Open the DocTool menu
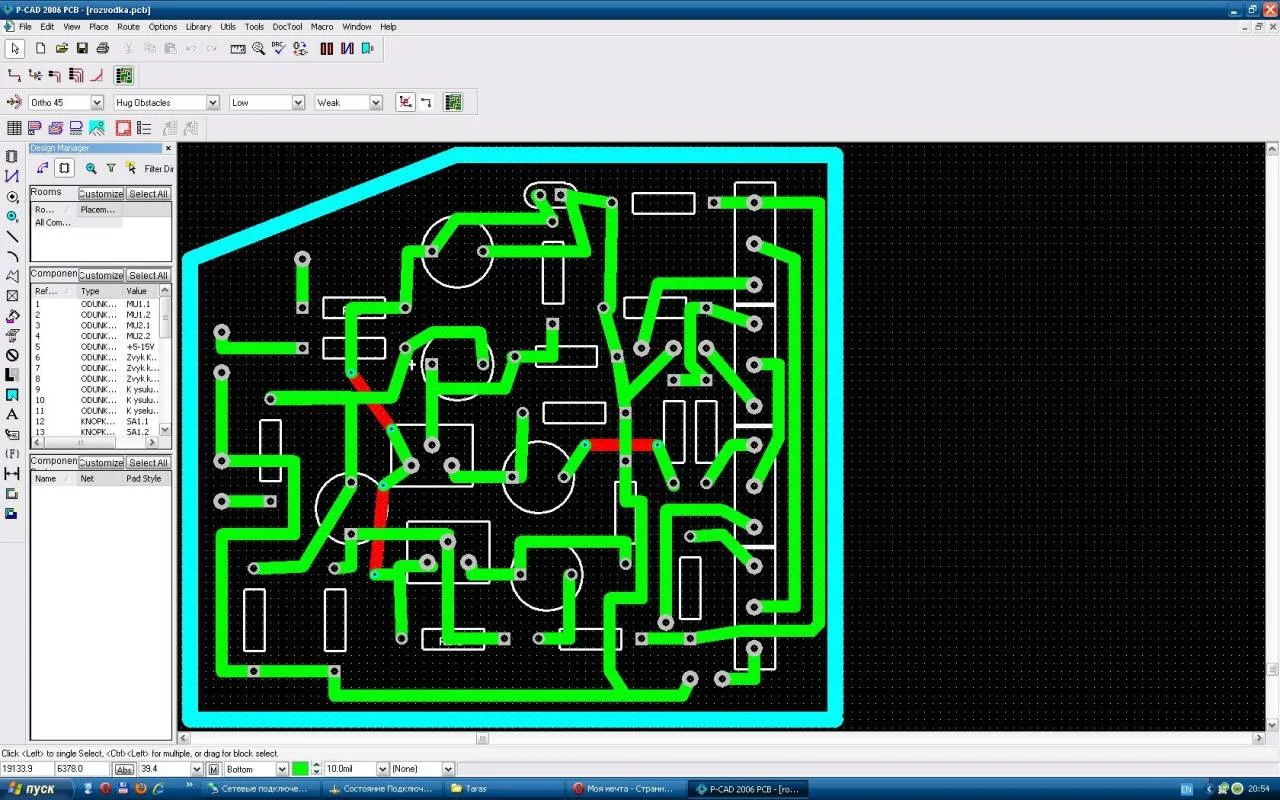 [x=287, y=27]
